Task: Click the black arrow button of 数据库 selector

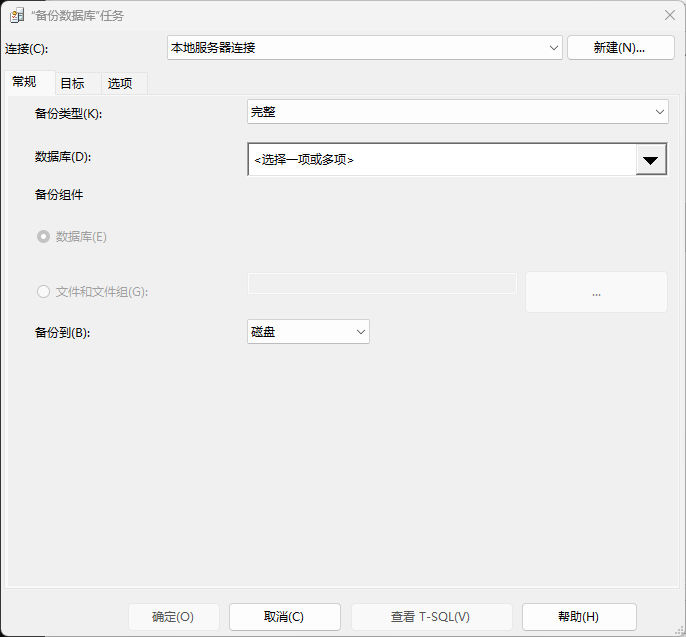Action: [651, 159]
